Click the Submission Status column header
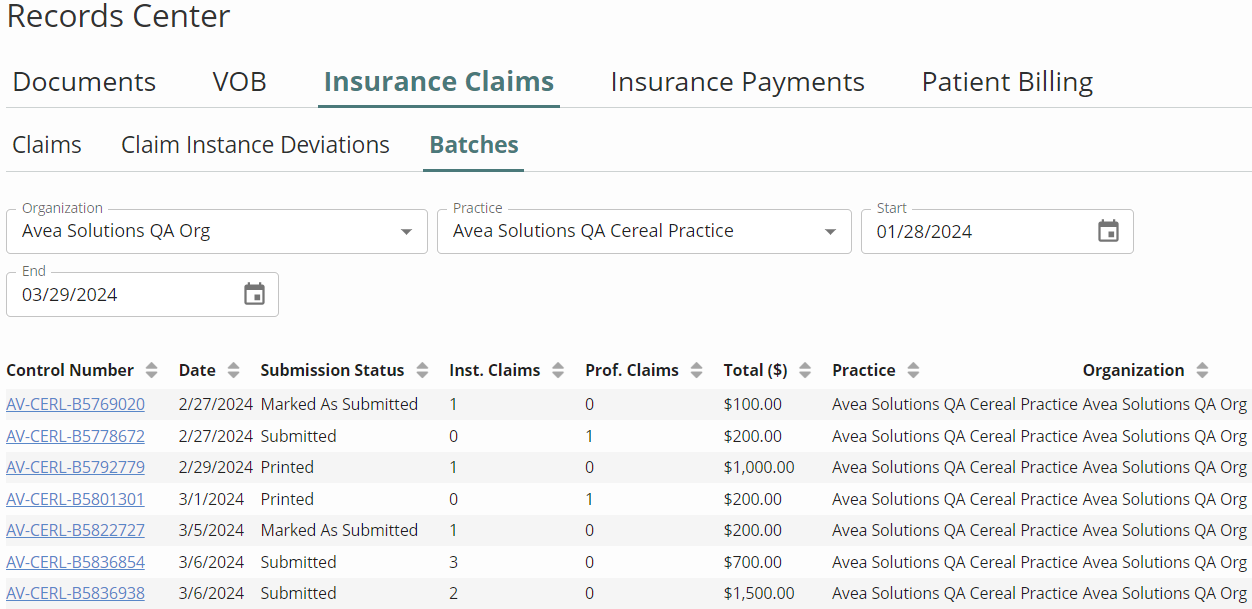Viewport: 1252px width, 609px height. (x=333, y=370)
